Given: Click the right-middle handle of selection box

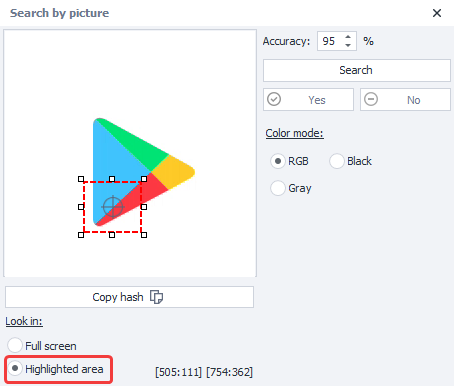Looking at the screenshot, I should (144, 207).
